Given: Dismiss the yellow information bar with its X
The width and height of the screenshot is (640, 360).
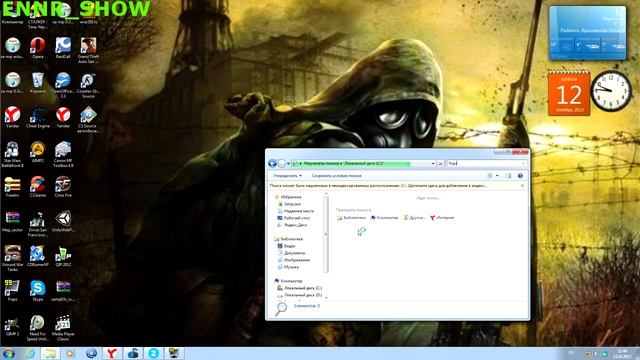Looking at the screenshot, I should (523, 185).
